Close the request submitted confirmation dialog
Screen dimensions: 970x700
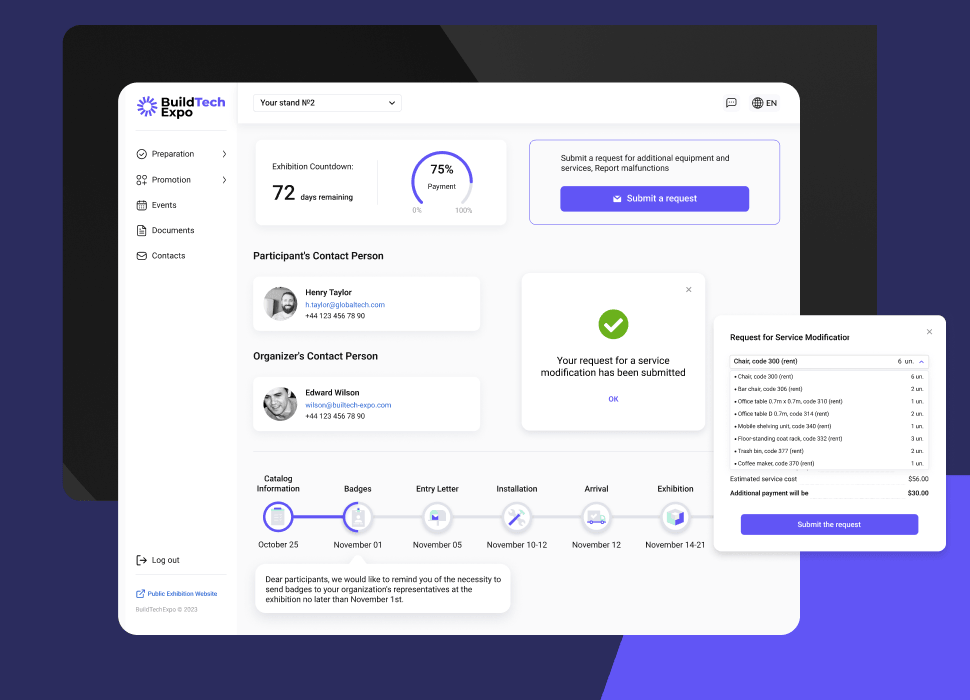tap(689, 289)
